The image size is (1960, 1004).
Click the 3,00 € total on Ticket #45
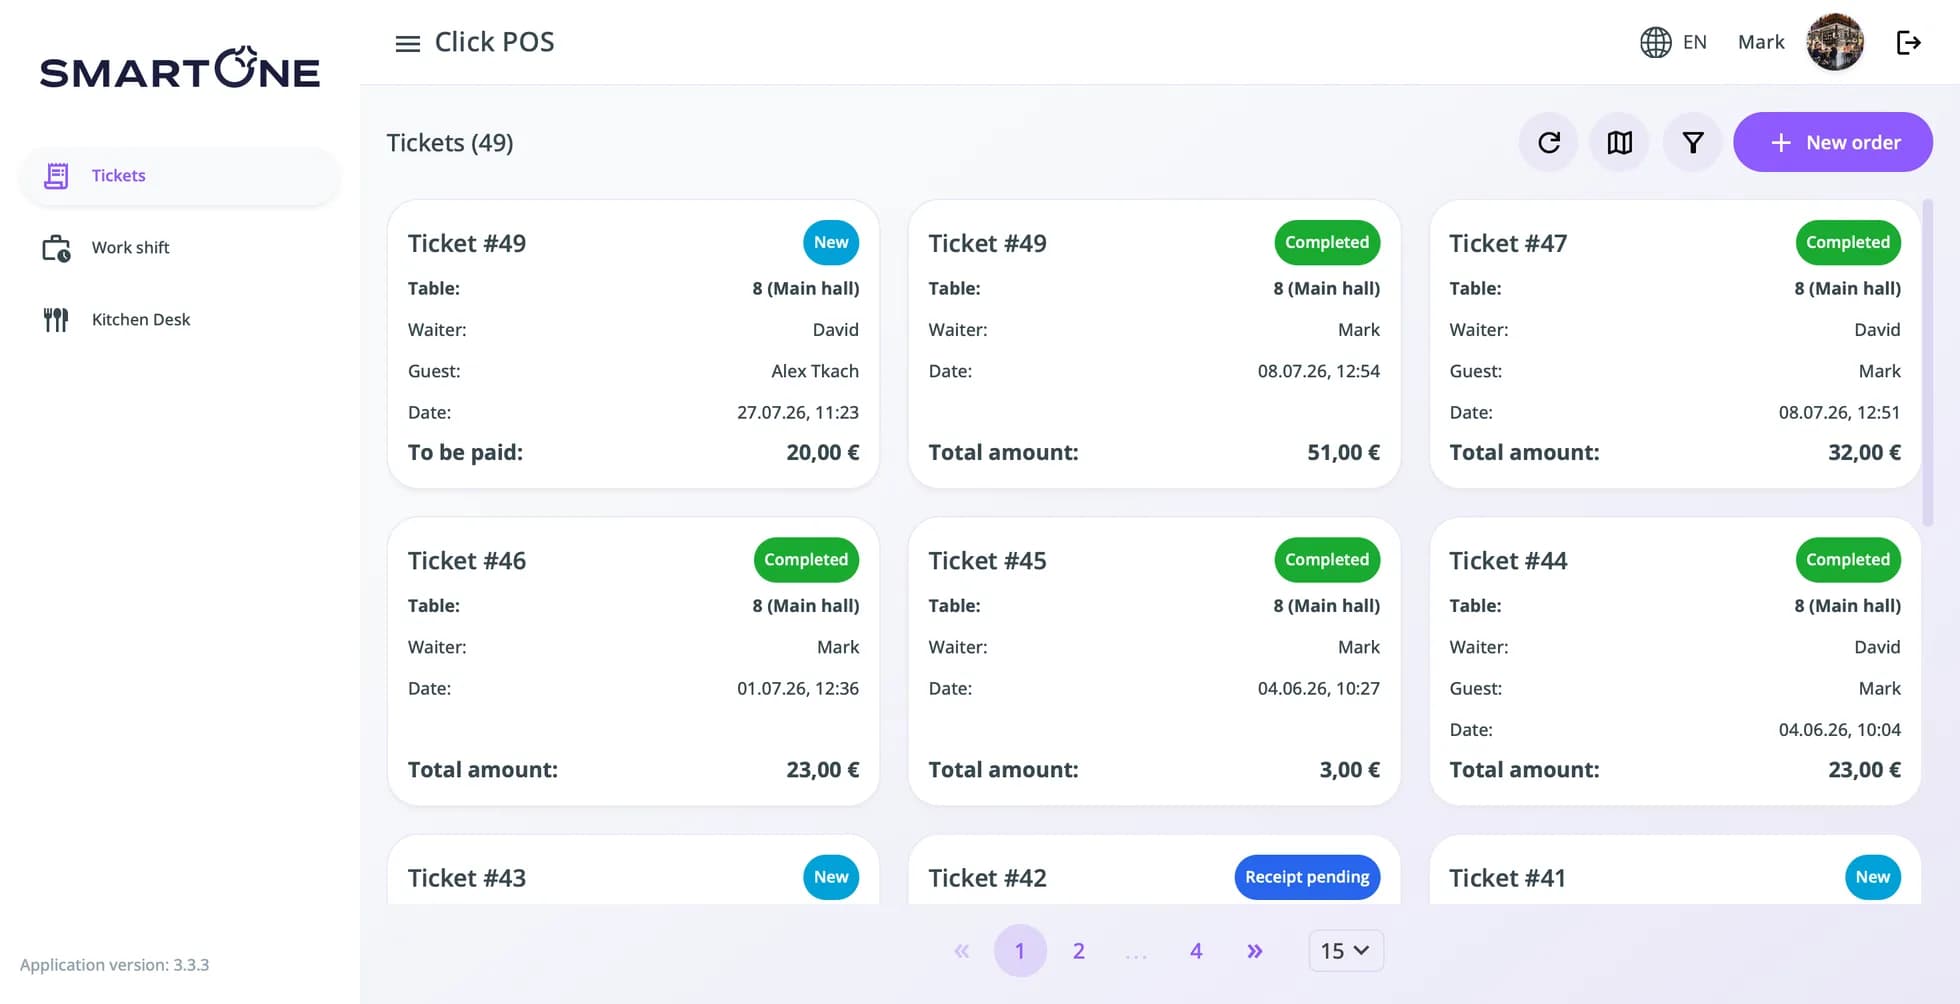1349,769
